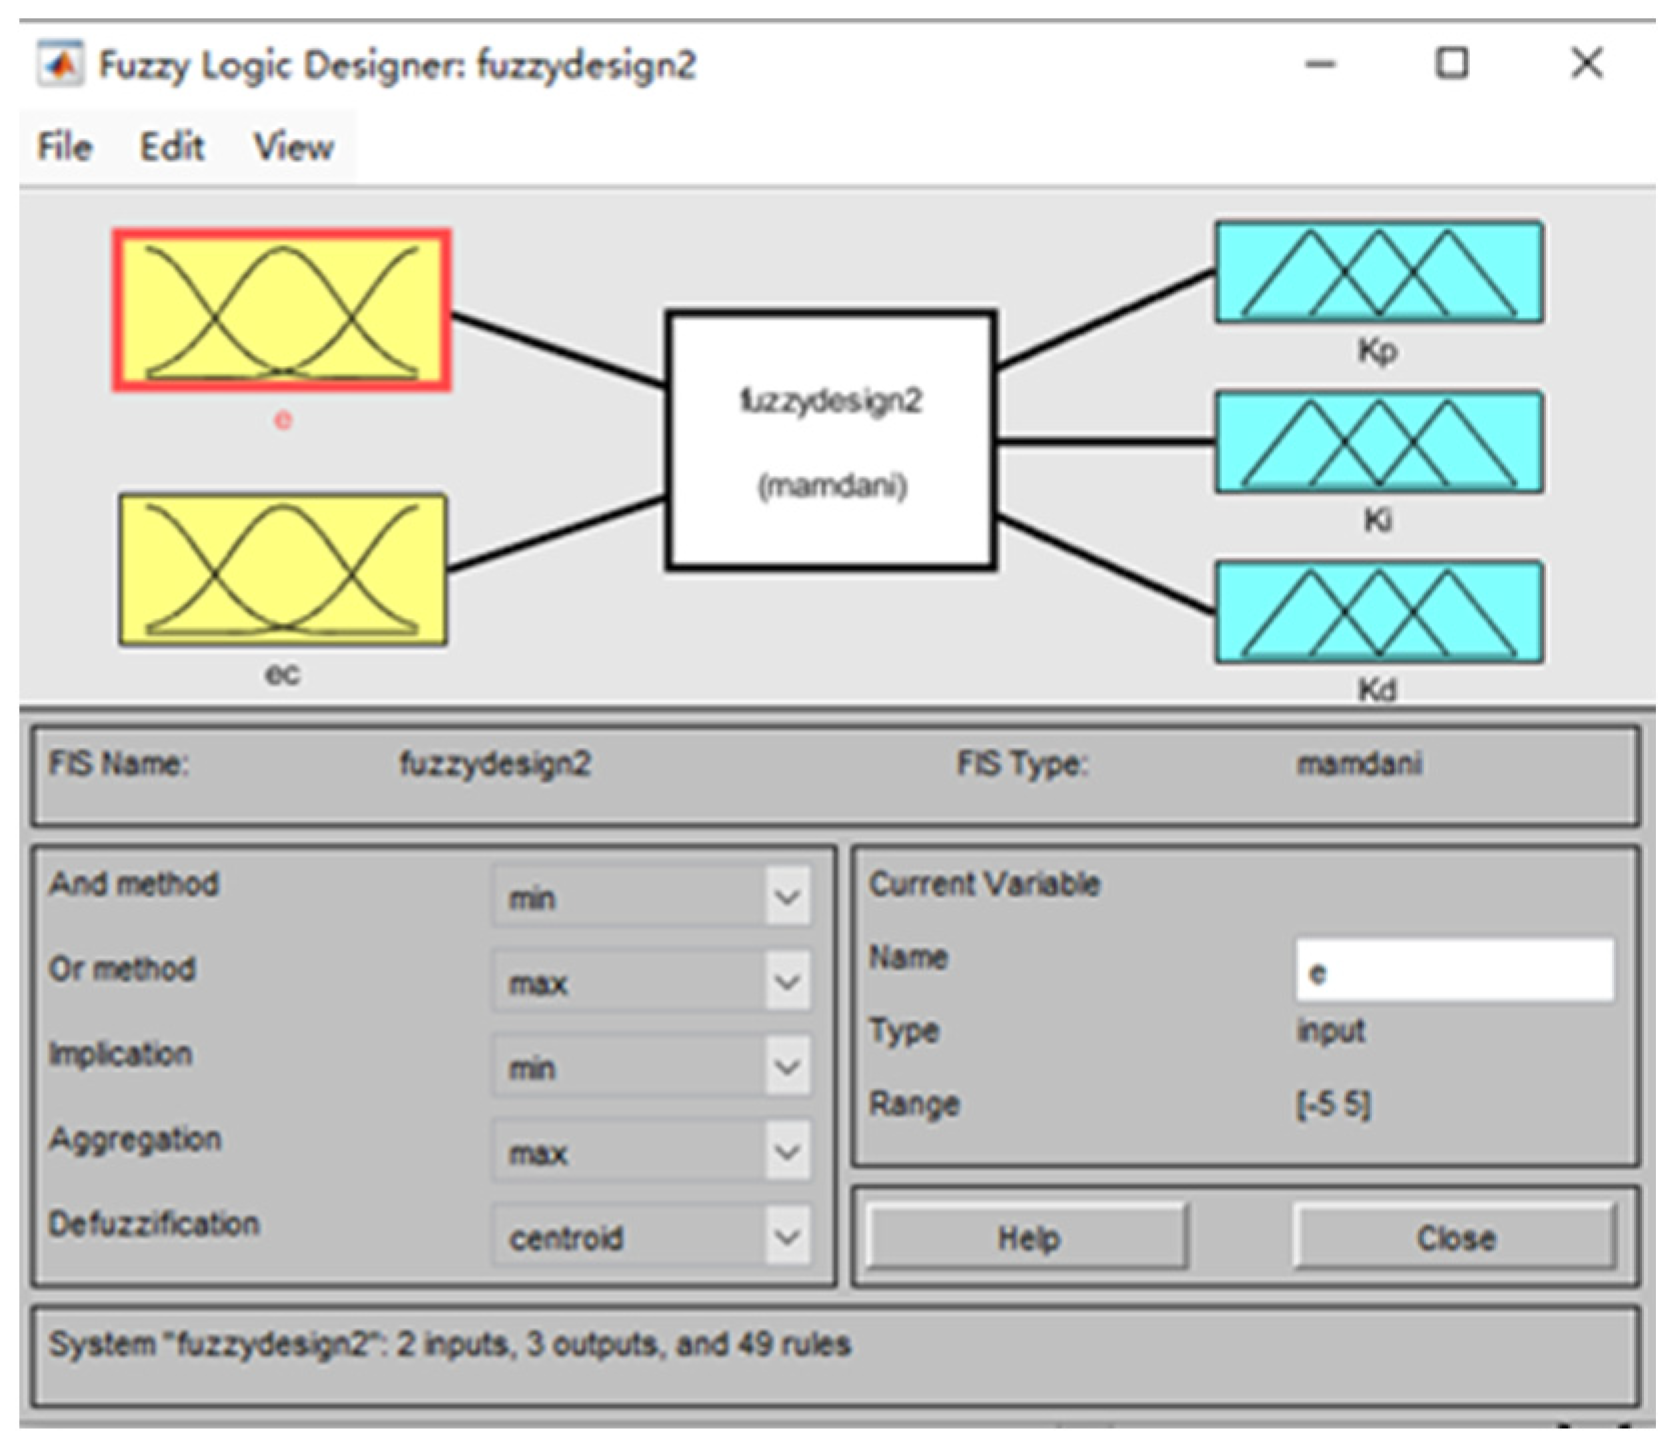Select the Kd output variable box
The image size is (1676, 1447).
tap(1379, 612)
